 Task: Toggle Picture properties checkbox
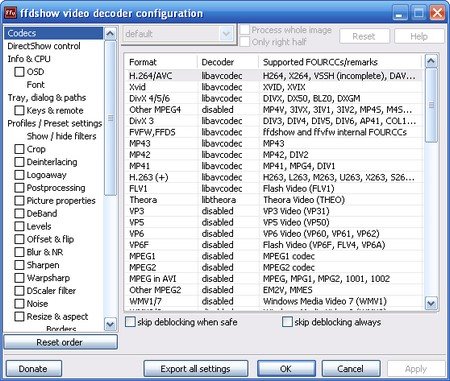pyautogui.click(x=19, y=201)
